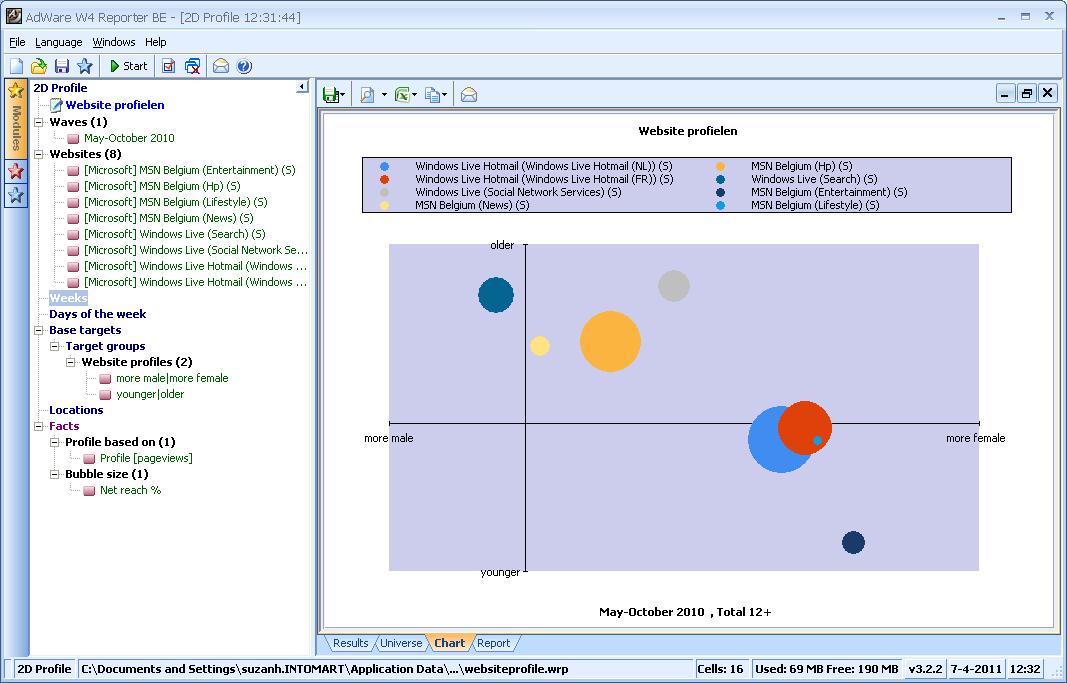The height and width of the screenshot is (683, 1067).
Task: Click the dark navy MSN Belgium (Entertainment) bubble
Action: point(853,542)
